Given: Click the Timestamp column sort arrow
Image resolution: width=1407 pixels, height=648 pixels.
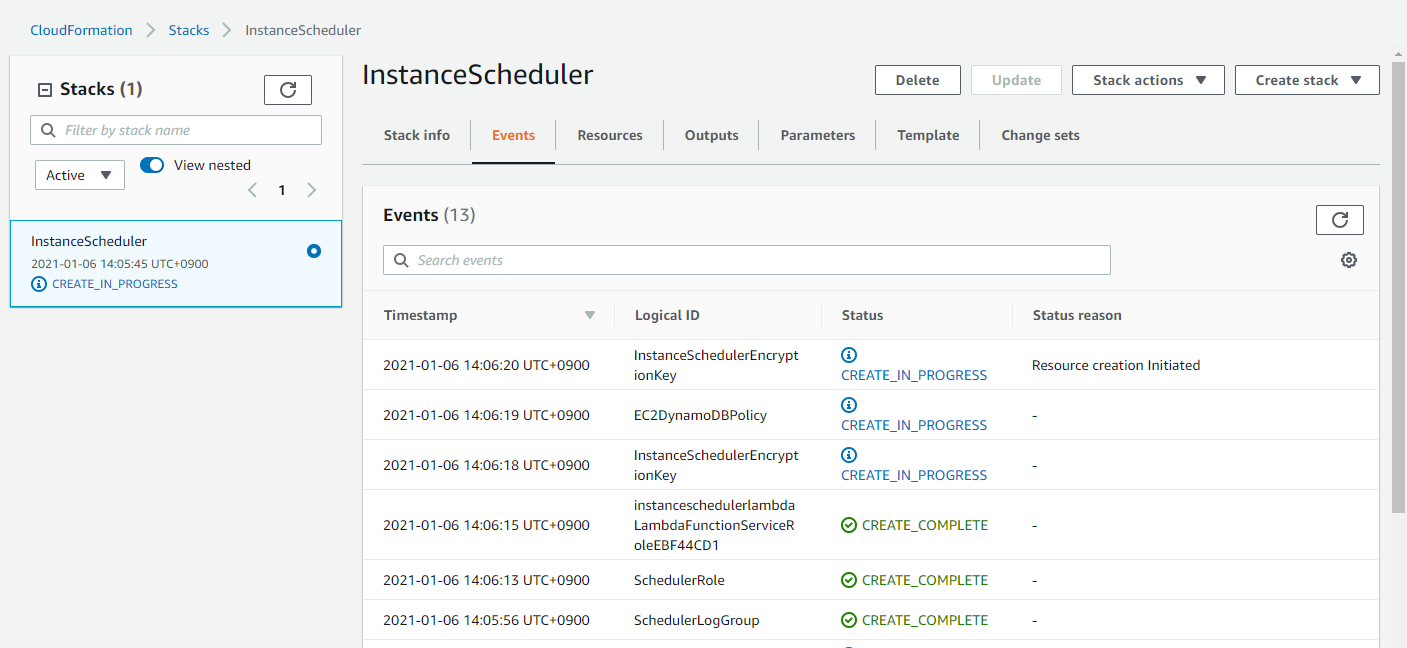Looking at the screenshot, I should 589,314.
